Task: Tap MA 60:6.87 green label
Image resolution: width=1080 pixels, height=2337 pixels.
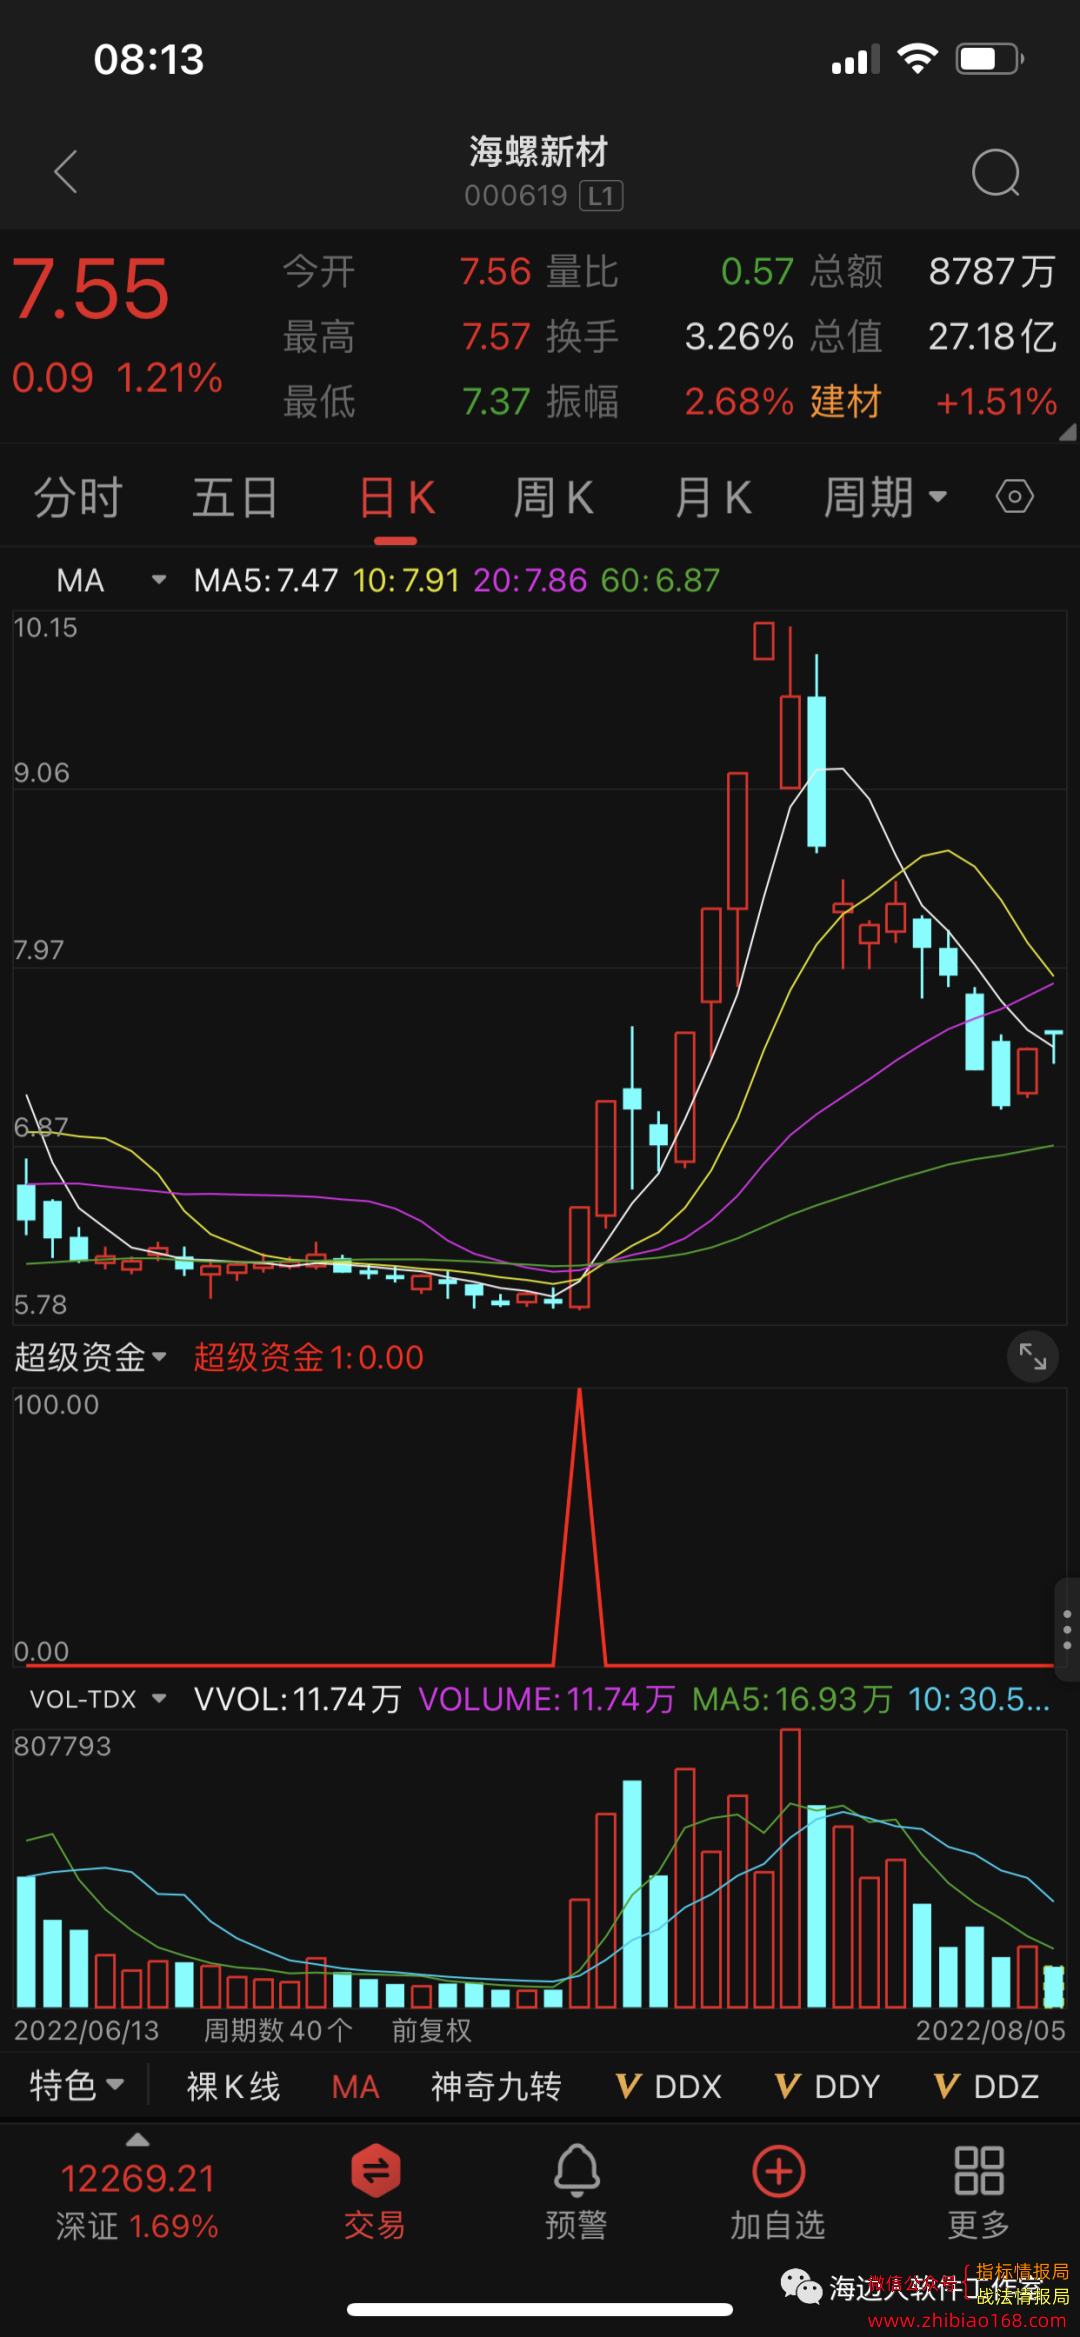Action: pos(660,580)
